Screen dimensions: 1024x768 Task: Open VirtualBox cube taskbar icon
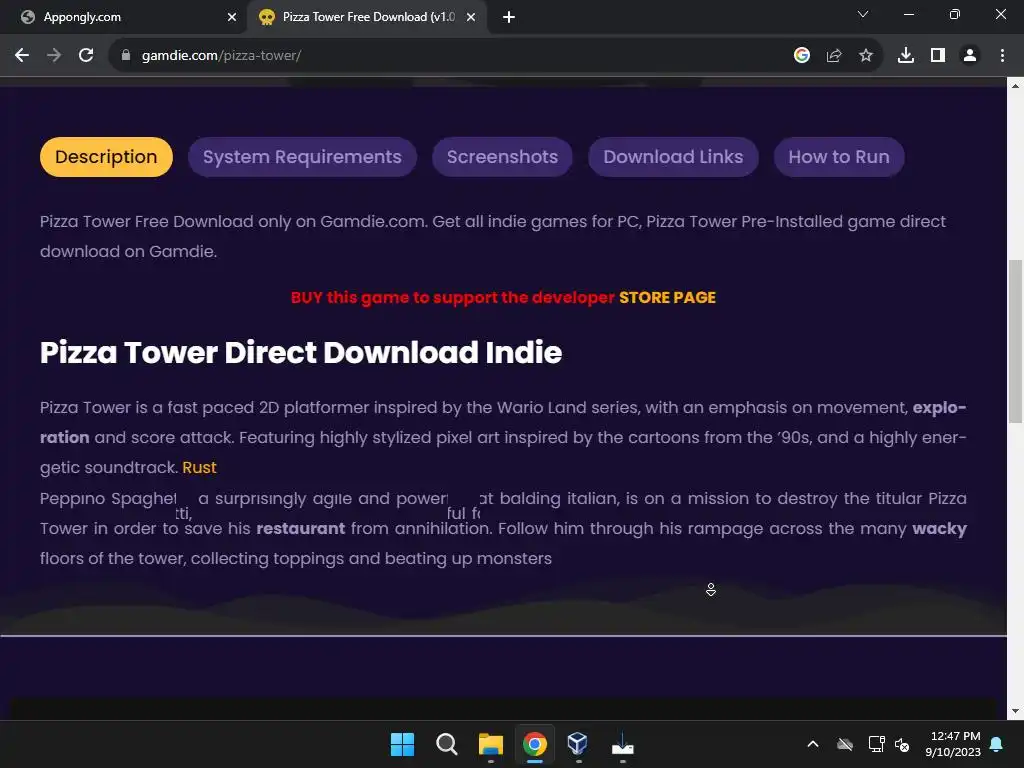(579, 744)
